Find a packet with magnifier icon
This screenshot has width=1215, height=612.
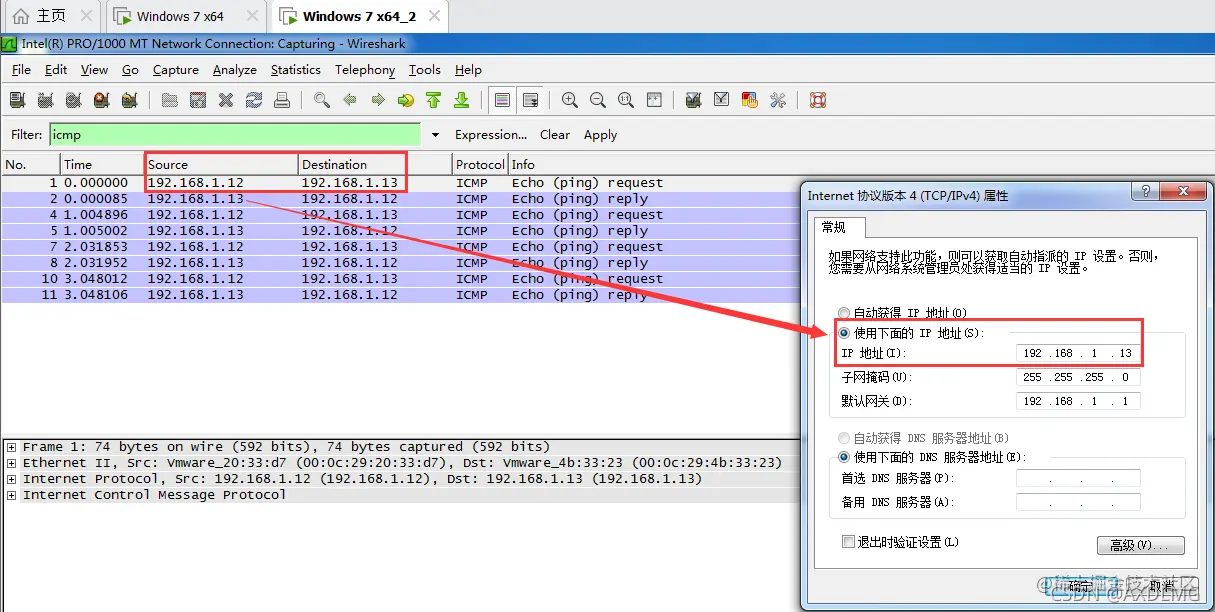coord(322,100)
